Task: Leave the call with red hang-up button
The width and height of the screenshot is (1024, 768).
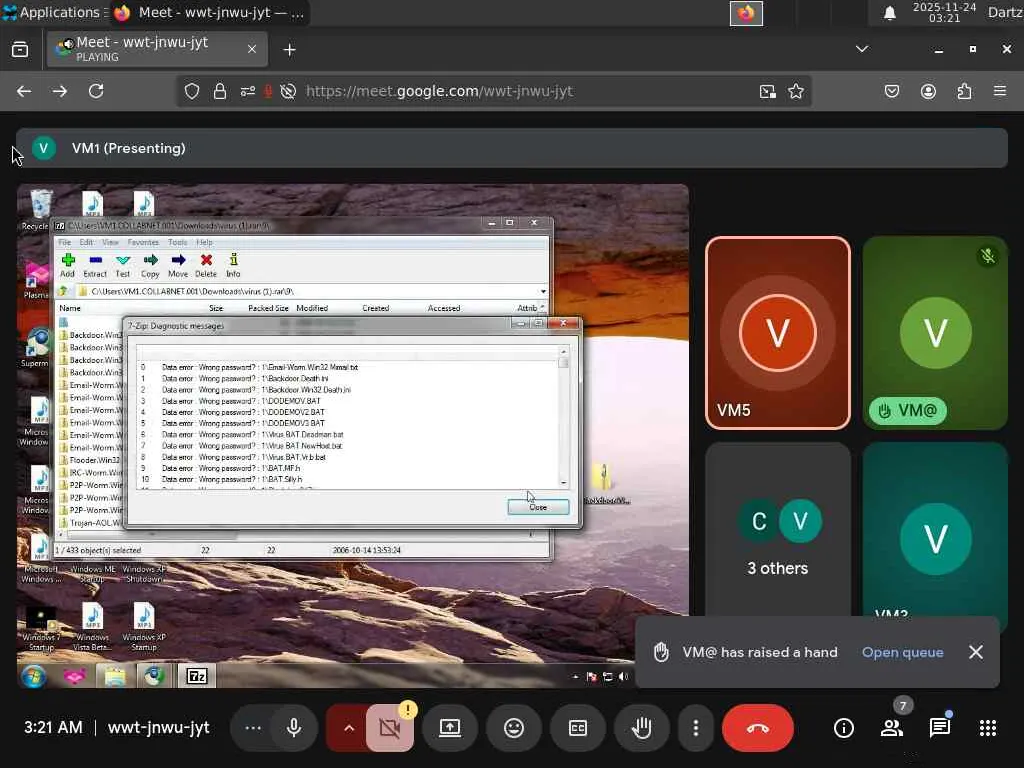Action: click(758, 728)
